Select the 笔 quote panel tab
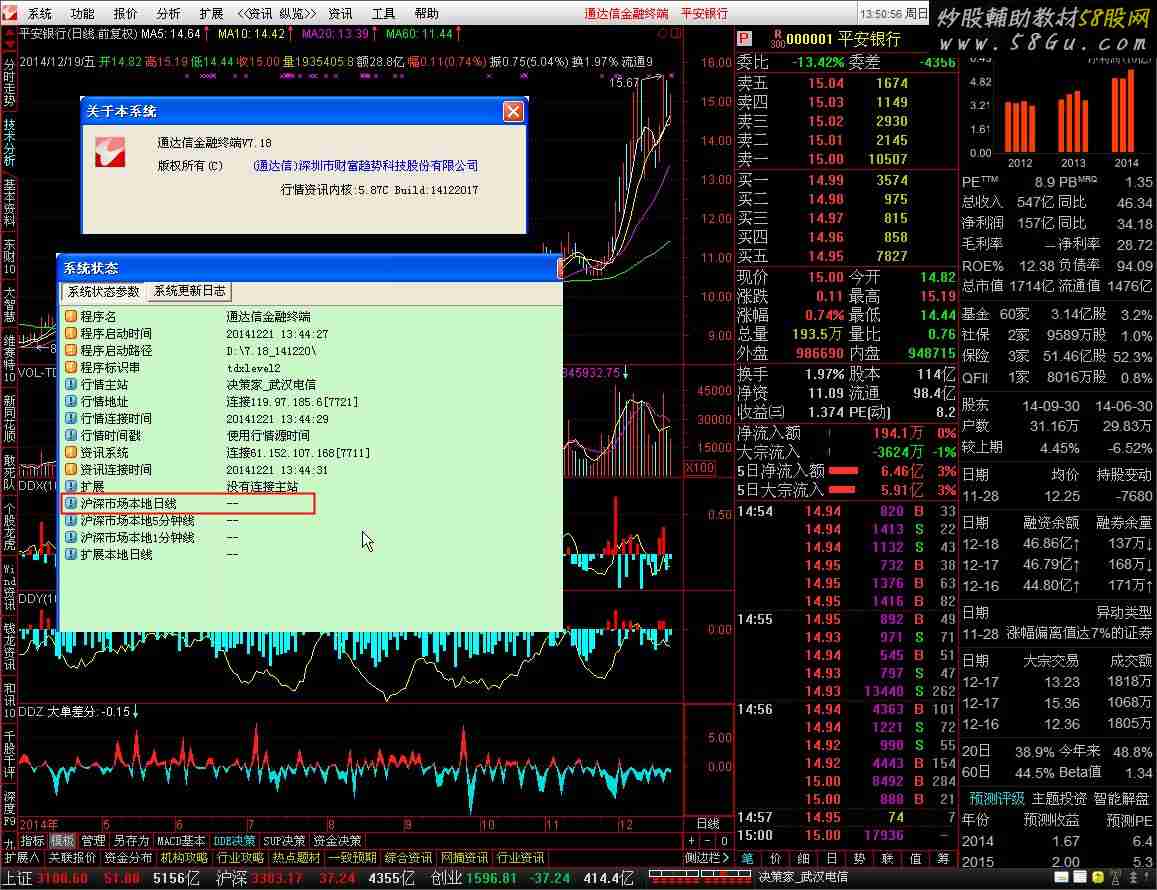Viewport: 1157px width, 890px height. [747, 858]
